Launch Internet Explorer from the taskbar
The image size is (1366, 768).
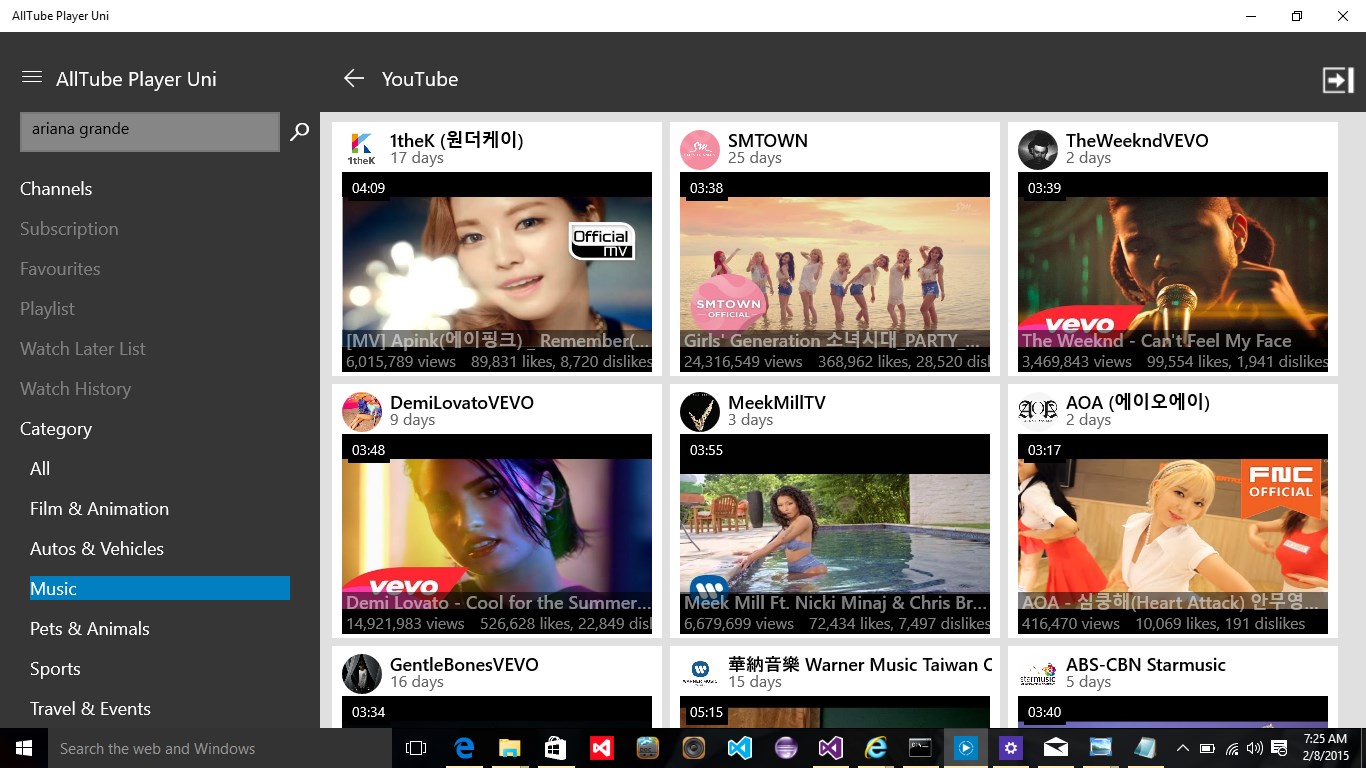click(x=876, y=748)
